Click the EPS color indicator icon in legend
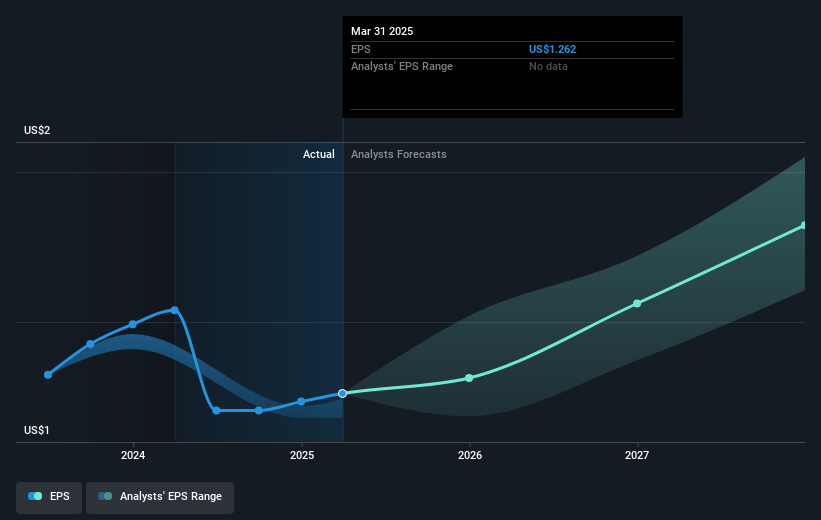Screen dimensions: 821x520 [35, 496]
